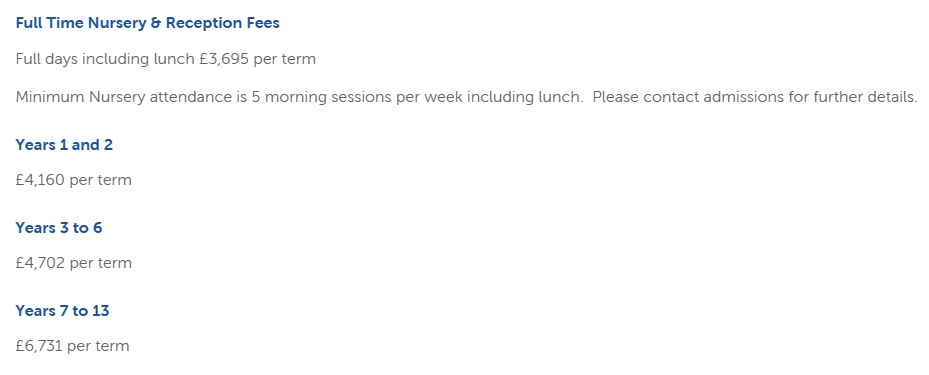Click the £4,702 per term fee
This screenshot has width=929, height=375.
pyautogui.click(x=73, y=263)
